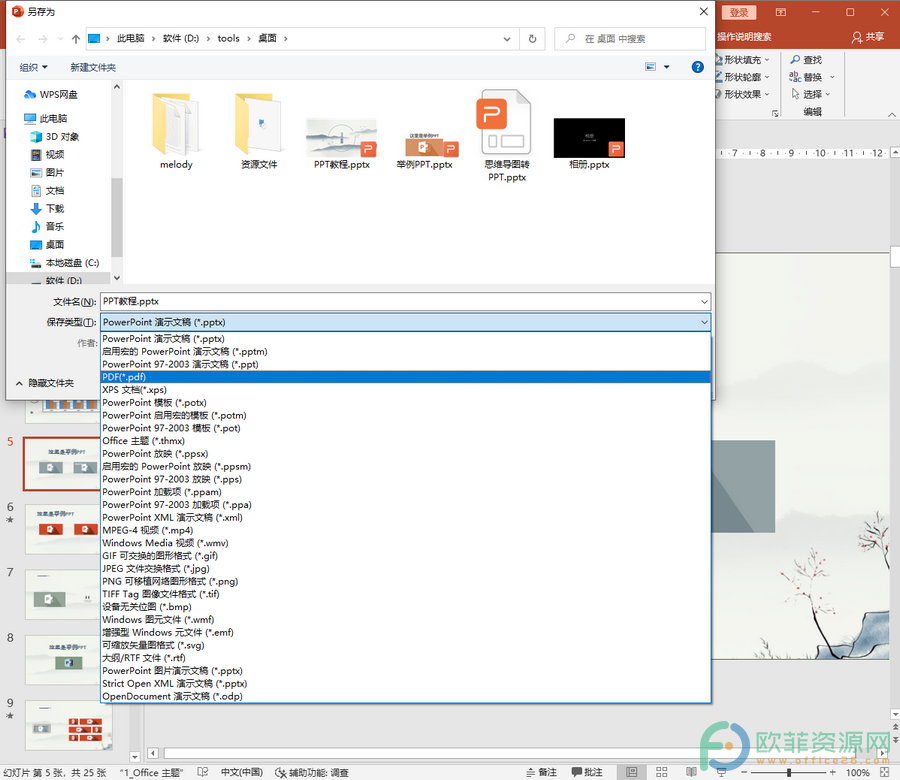Image resolution: width=900 pixels, height=780 pixels.
Task: Click tools in the address path
Action: click(x=228, y=38)
